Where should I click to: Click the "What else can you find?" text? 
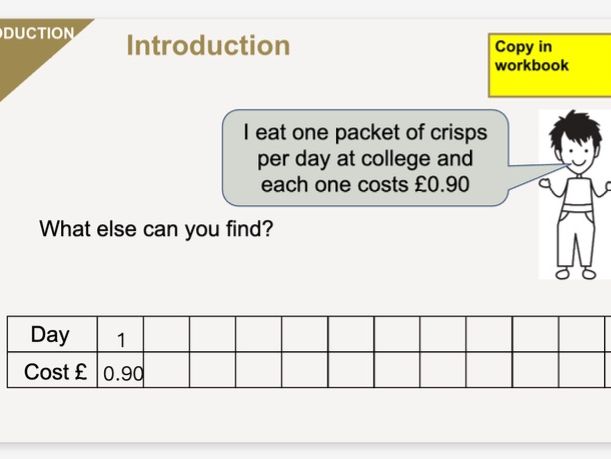[x=156, y=229]
